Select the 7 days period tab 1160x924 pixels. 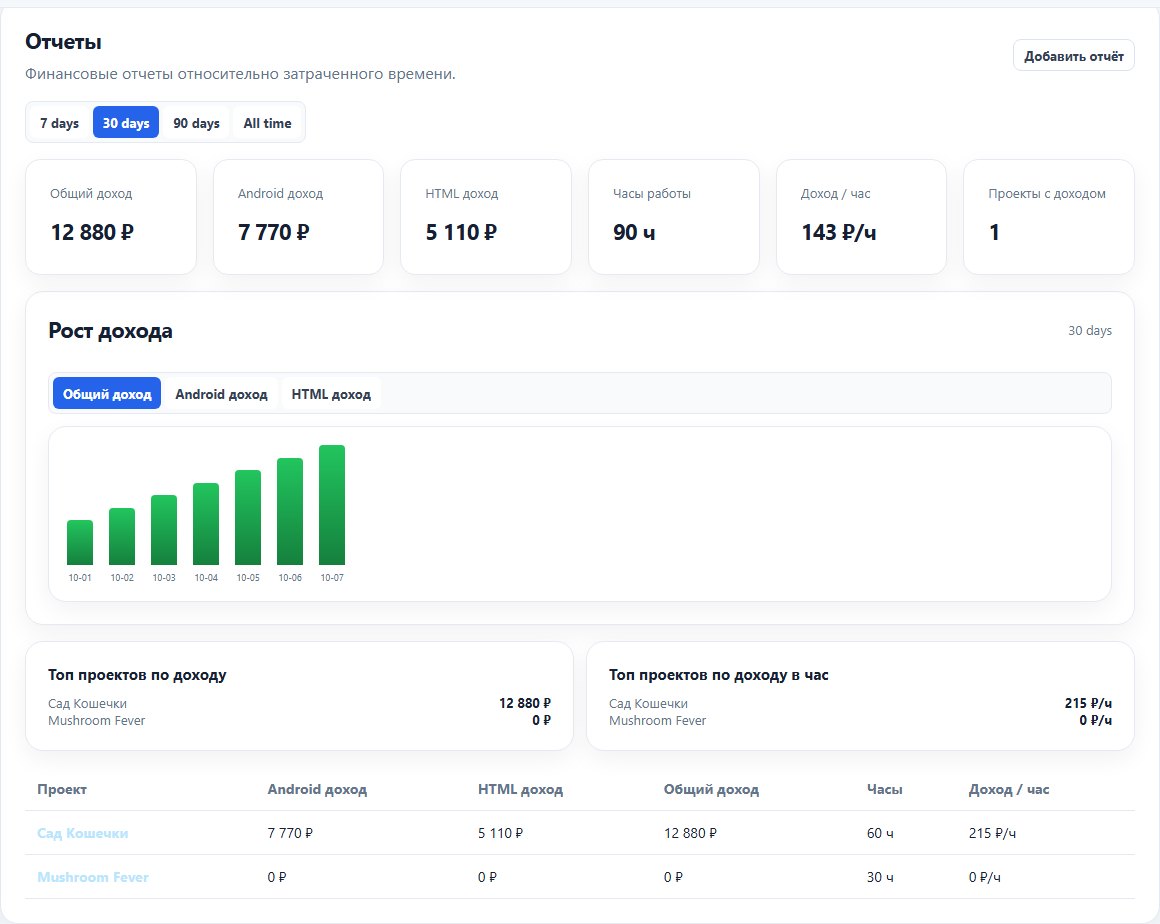tap(59, 123)
